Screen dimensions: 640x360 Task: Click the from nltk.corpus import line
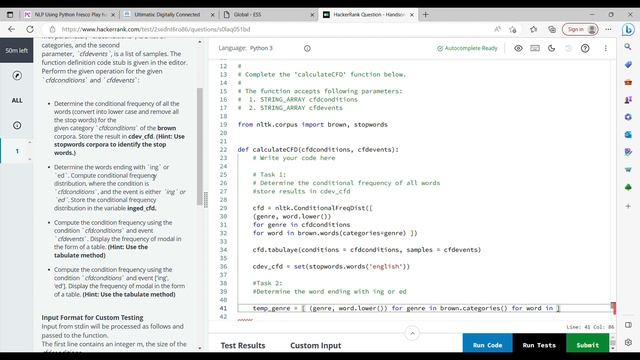[313, 124]
